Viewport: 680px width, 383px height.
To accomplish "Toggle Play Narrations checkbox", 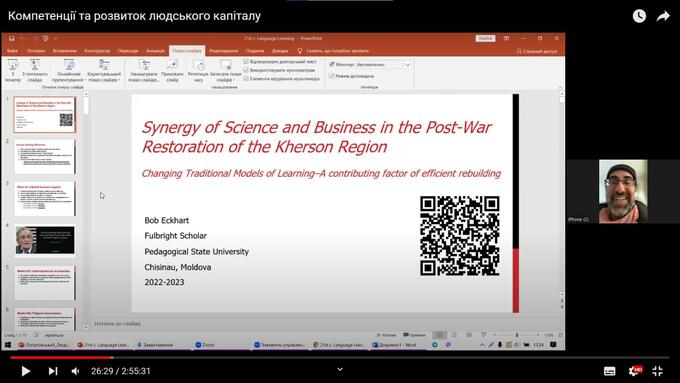I will click(246, 62).
